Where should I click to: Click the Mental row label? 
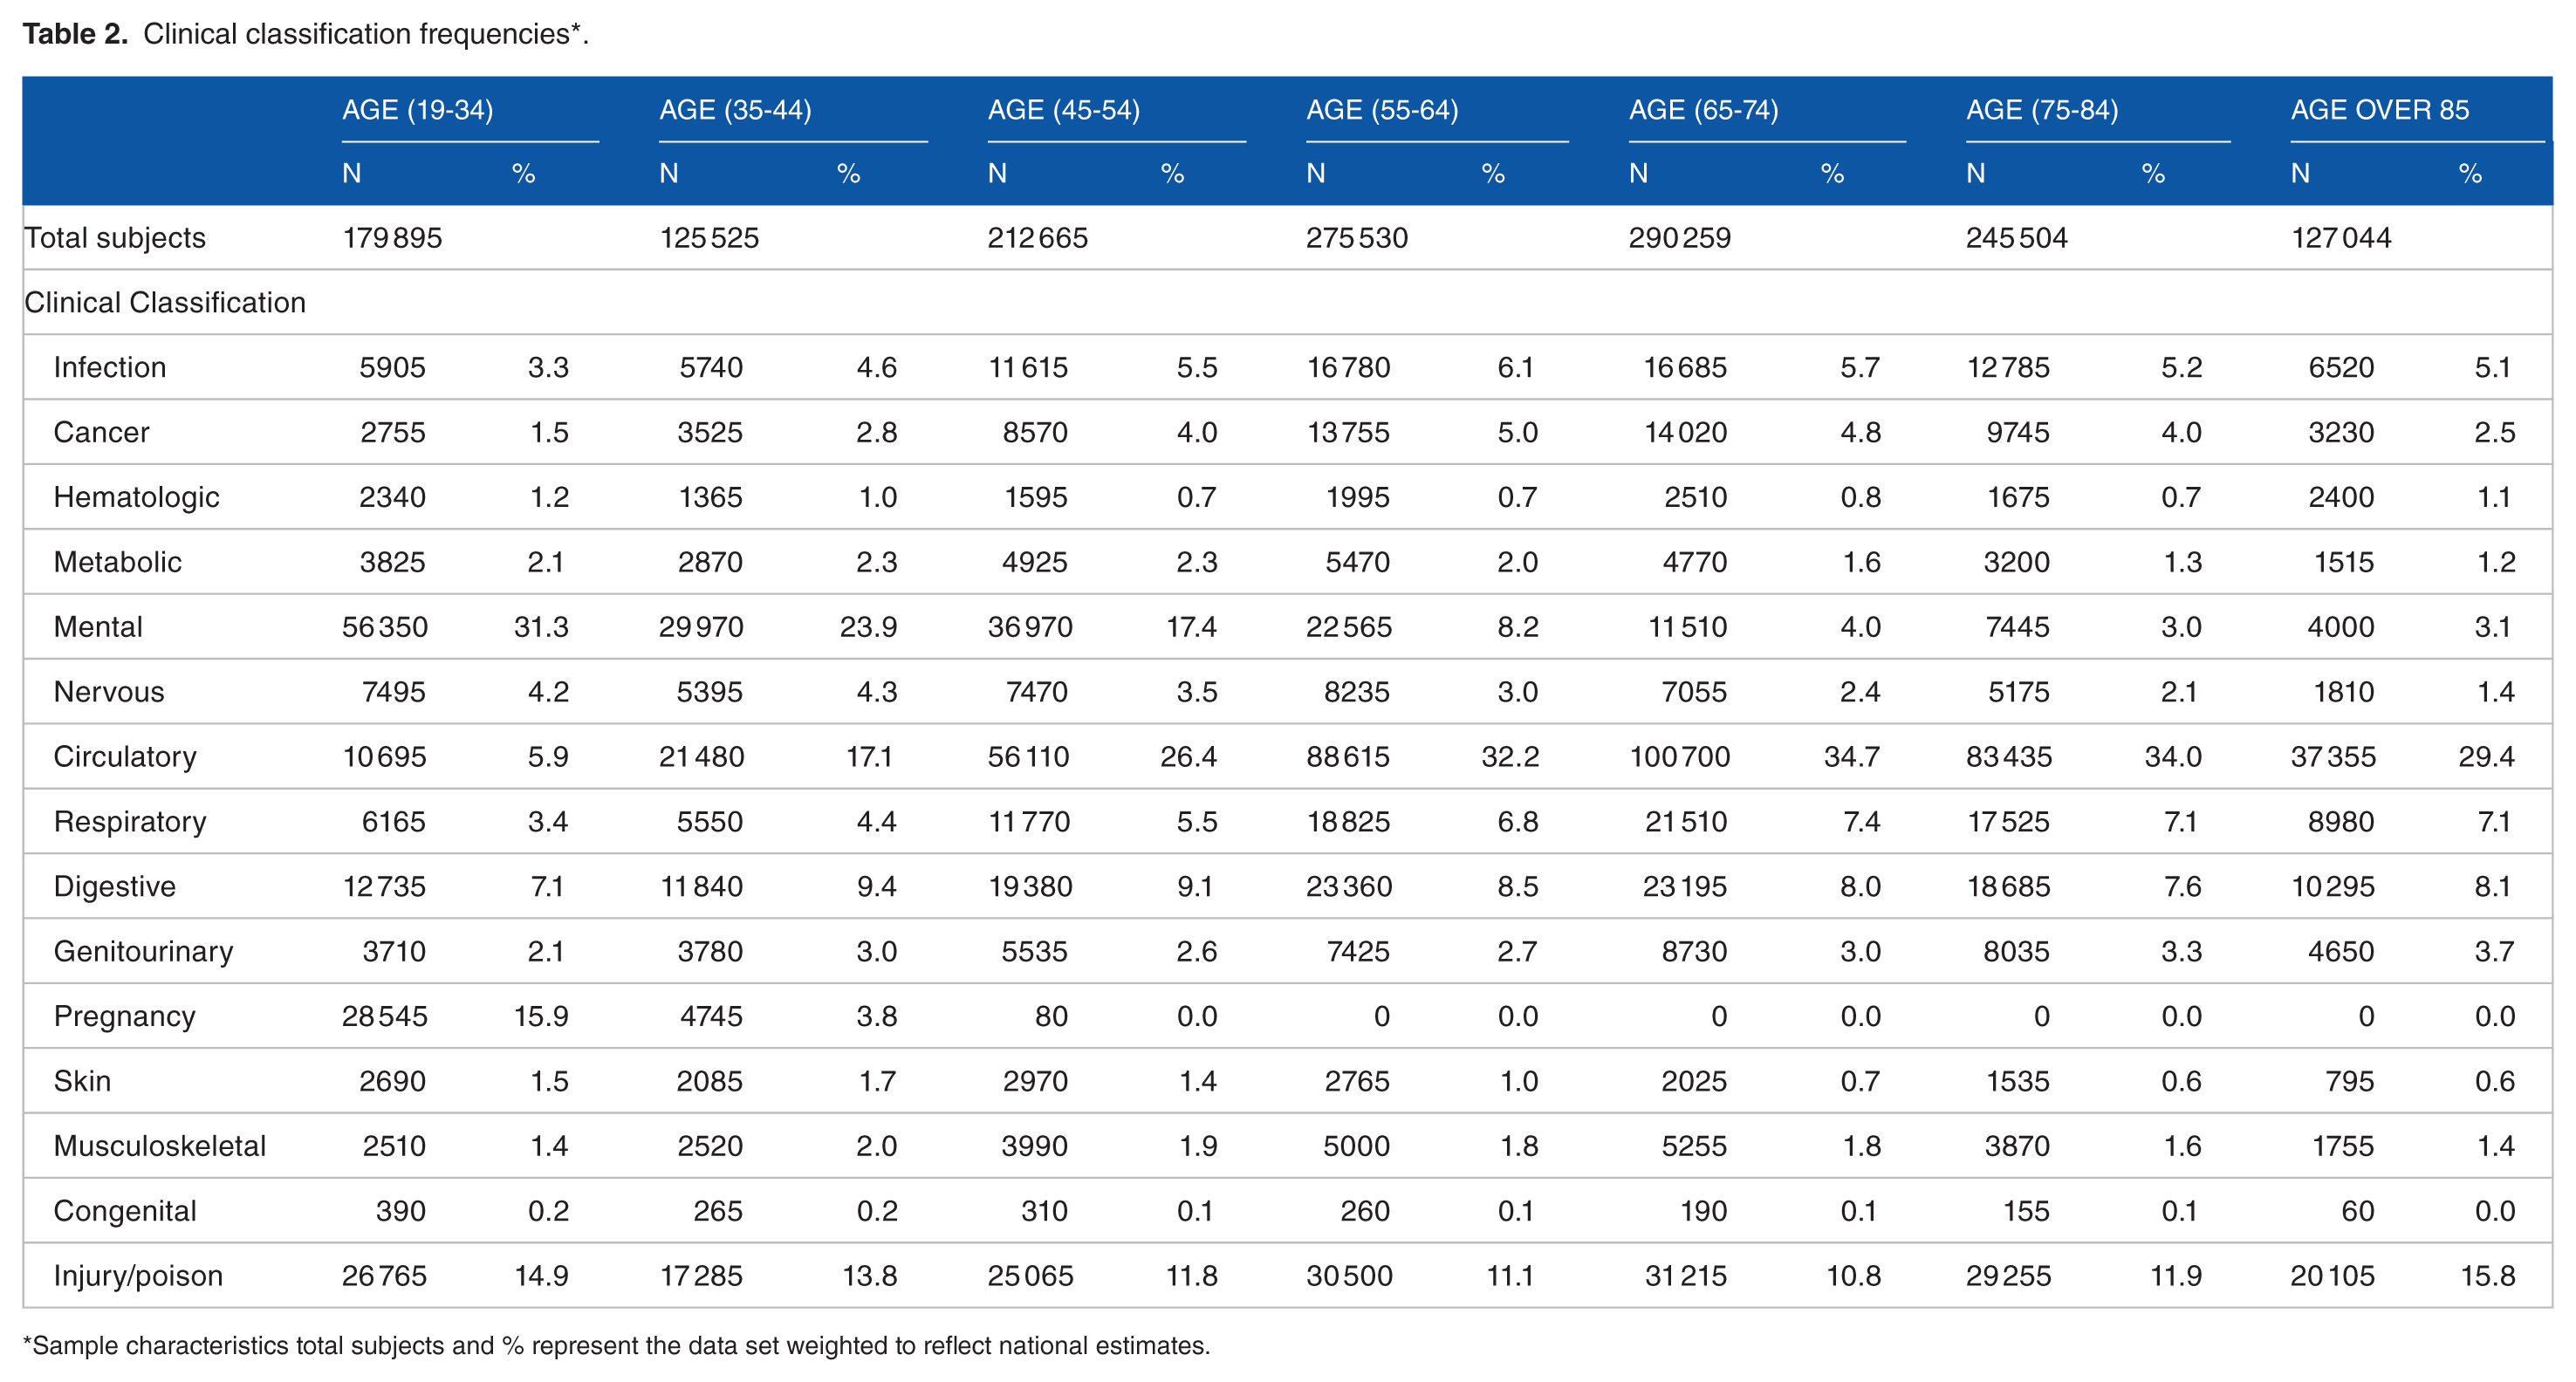click(98, 627)
